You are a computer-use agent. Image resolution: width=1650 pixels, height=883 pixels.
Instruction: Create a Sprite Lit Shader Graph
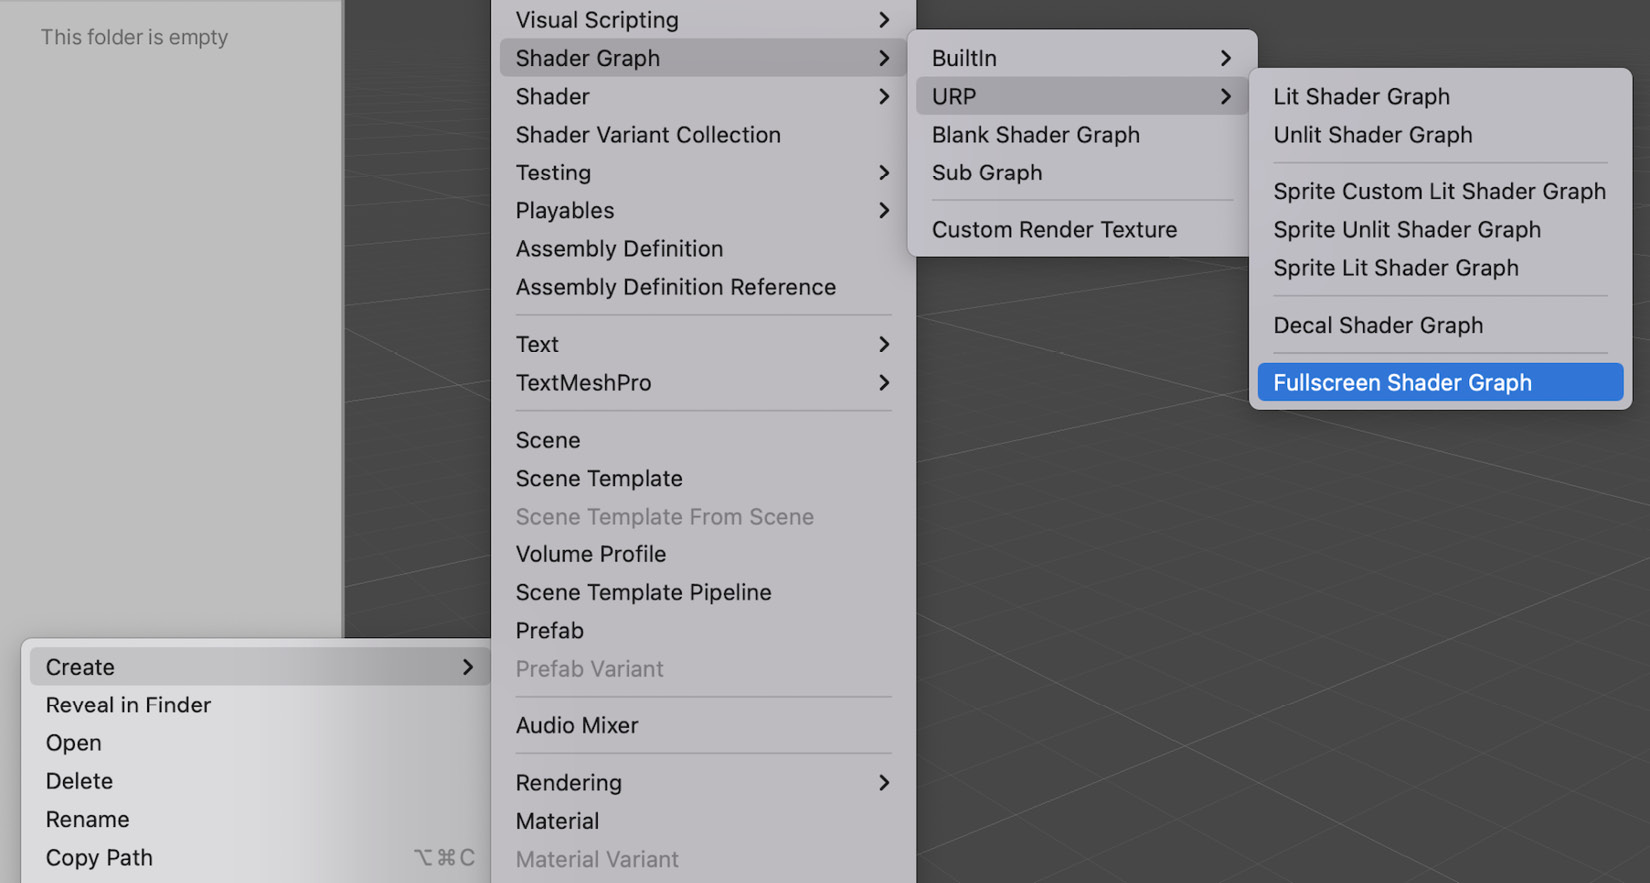[1440, 268]
